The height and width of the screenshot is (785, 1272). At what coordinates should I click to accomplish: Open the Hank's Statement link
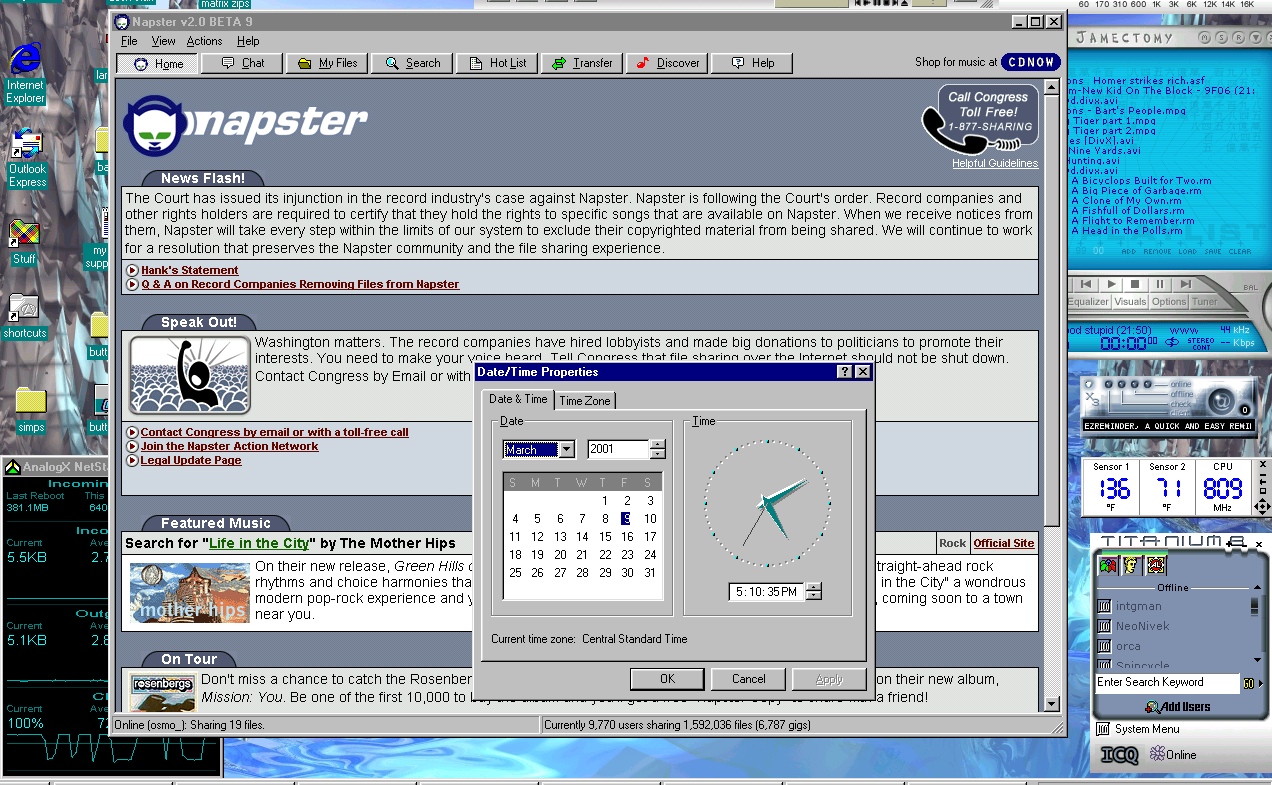point(189,270)
